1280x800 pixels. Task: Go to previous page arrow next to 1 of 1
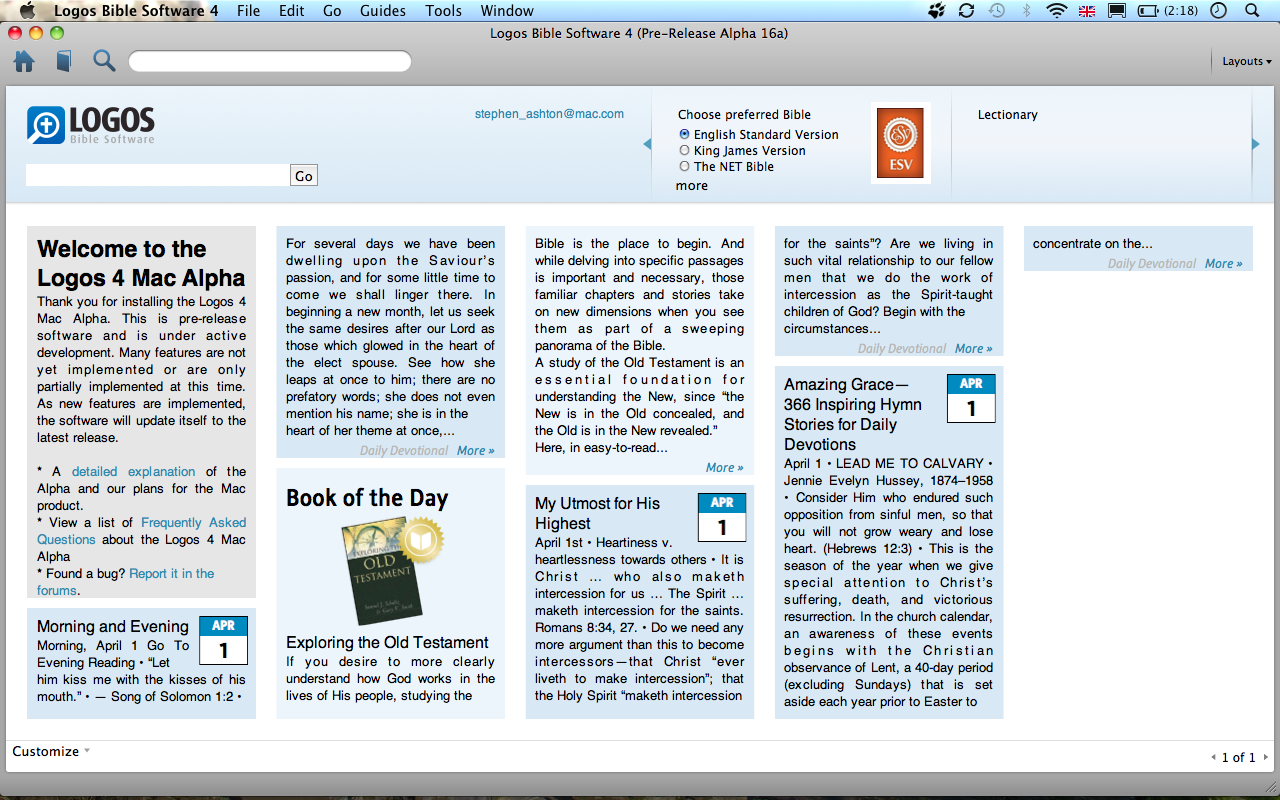click(1214, 758)
